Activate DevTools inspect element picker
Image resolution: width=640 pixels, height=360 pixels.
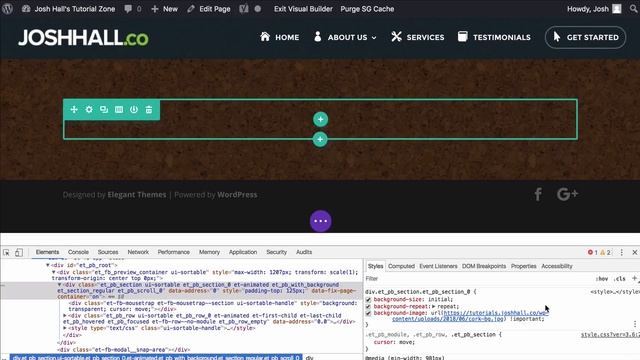point(7,252)
